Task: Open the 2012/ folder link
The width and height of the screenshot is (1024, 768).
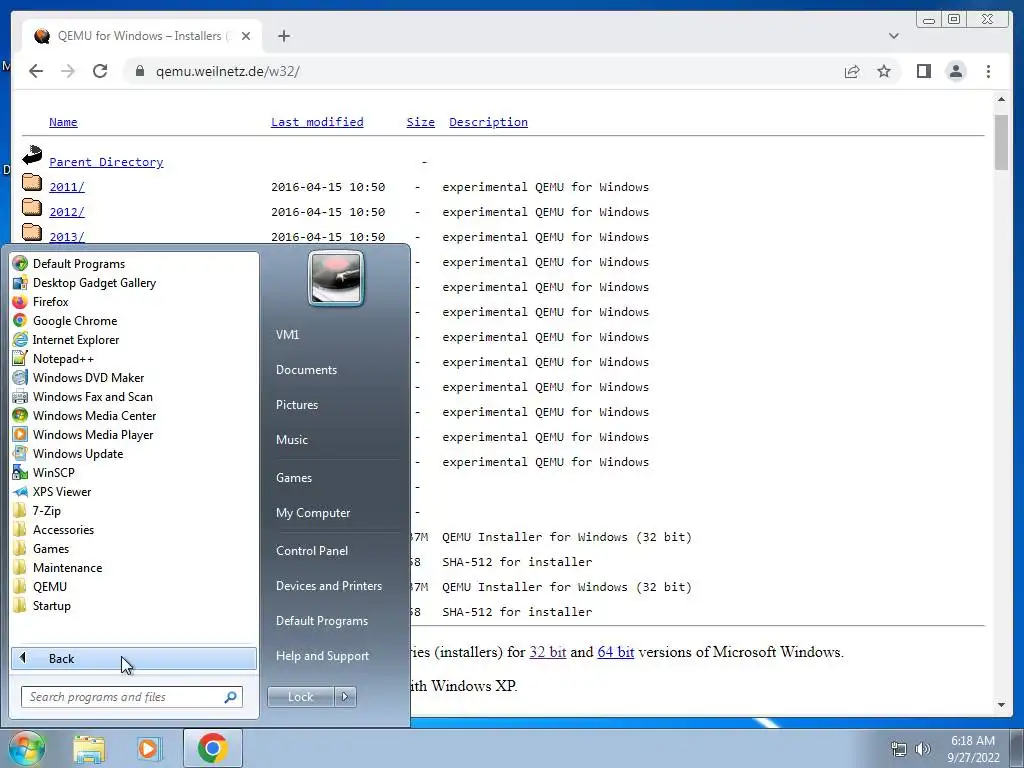Action: tap(67, 212)
